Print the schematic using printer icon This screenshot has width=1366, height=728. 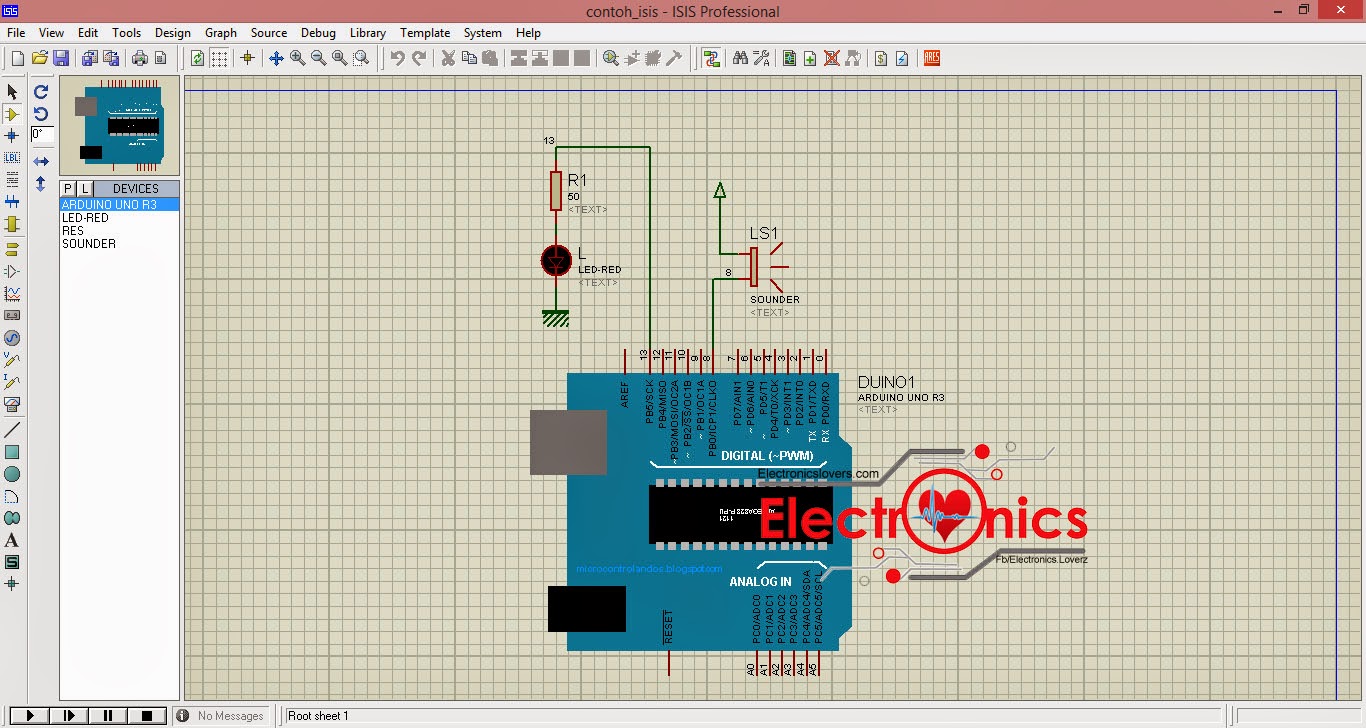(x=140, y=59)
